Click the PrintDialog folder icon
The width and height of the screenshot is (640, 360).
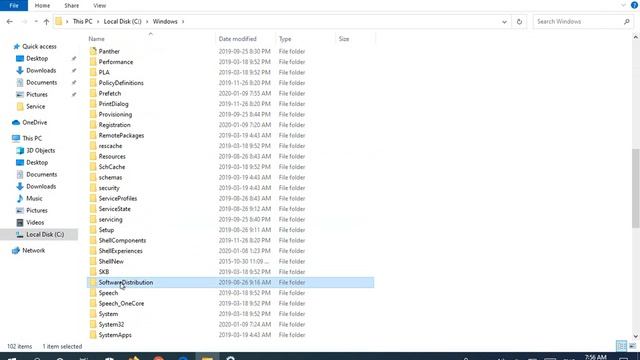[93, 104]
